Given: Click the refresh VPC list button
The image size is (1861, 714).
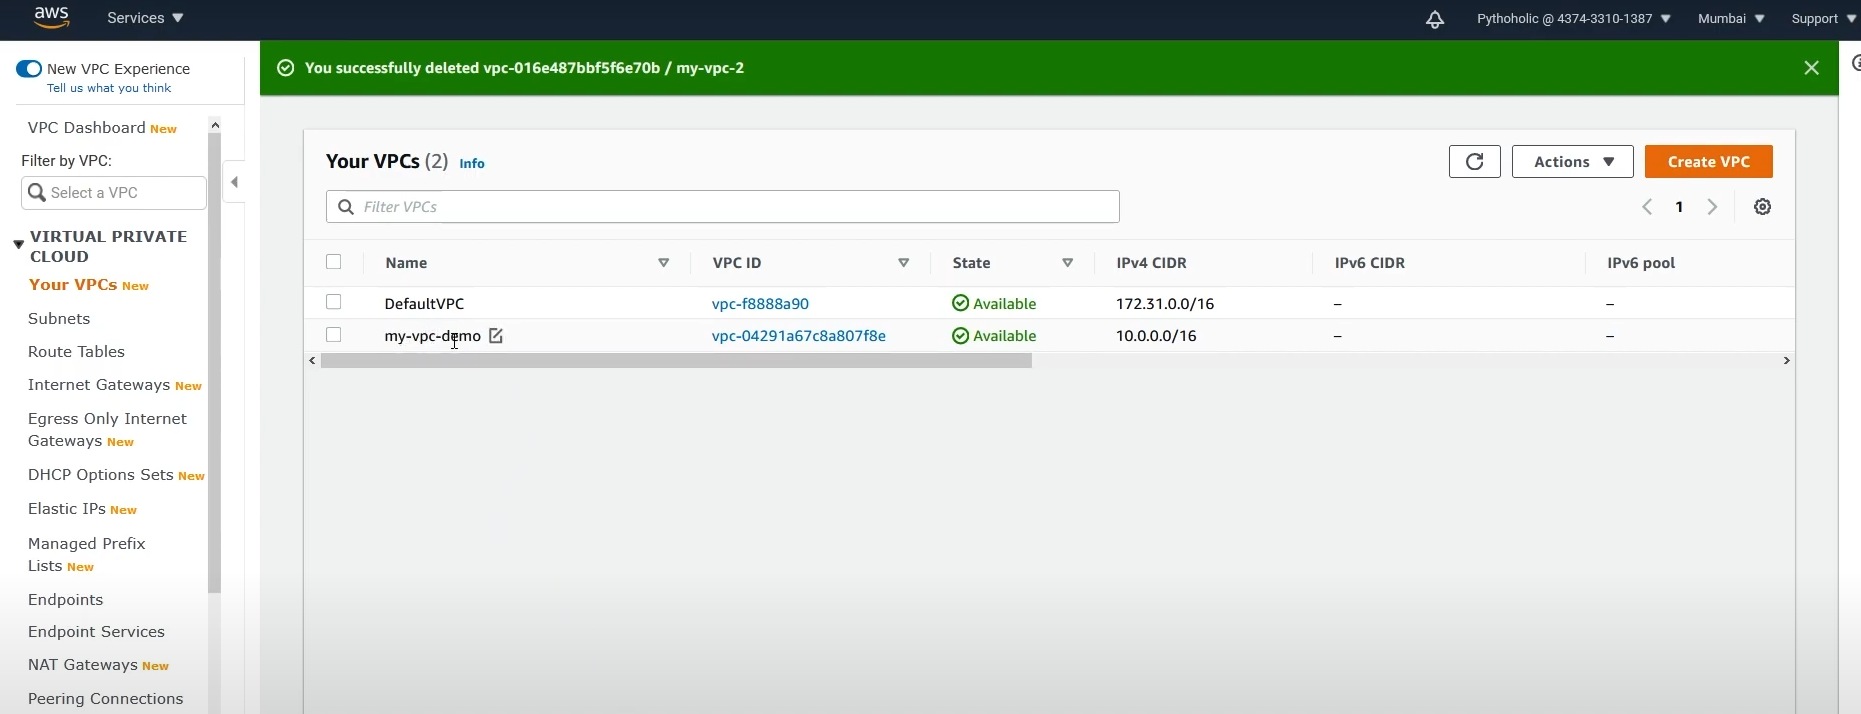Looking at the screenshot, I should pos(1475,162).
